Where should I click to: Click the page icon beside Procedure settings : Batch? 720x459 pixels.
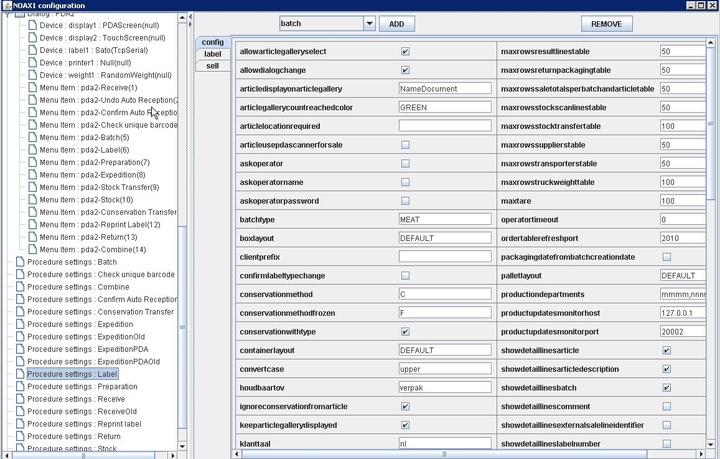(20, 262)
